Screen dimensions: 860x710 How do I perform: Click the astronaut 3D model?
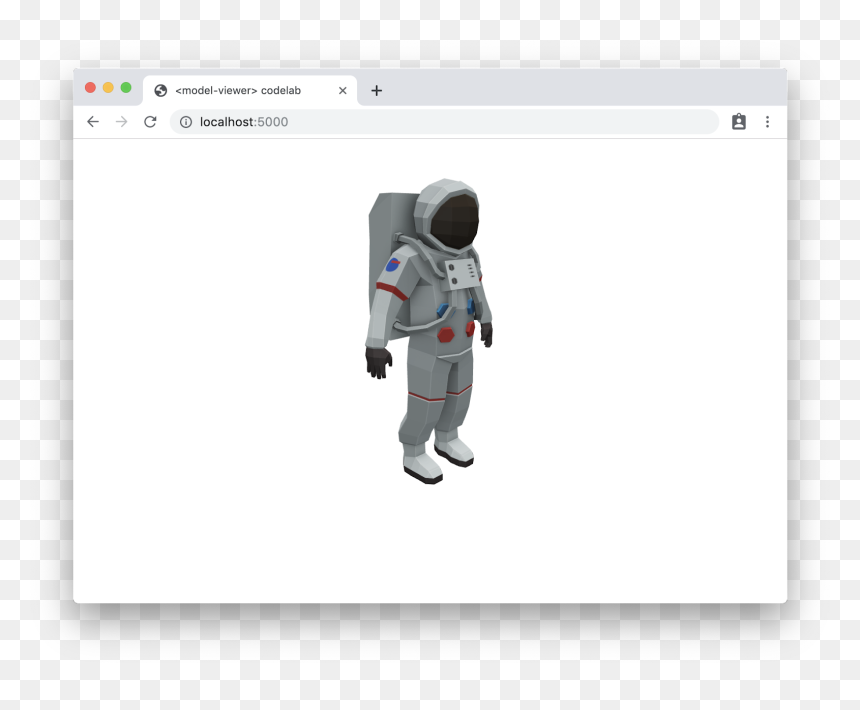click(428, 331)
